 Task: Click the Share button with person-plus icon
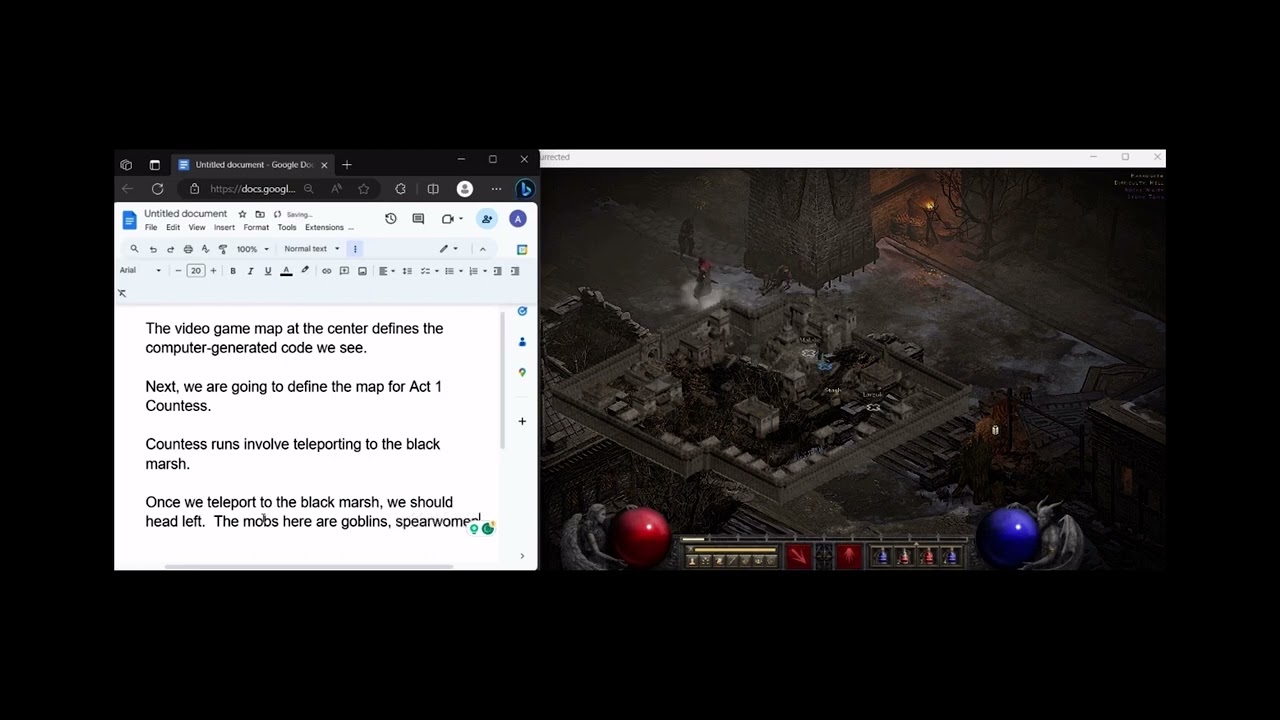(x=487, y=219)
